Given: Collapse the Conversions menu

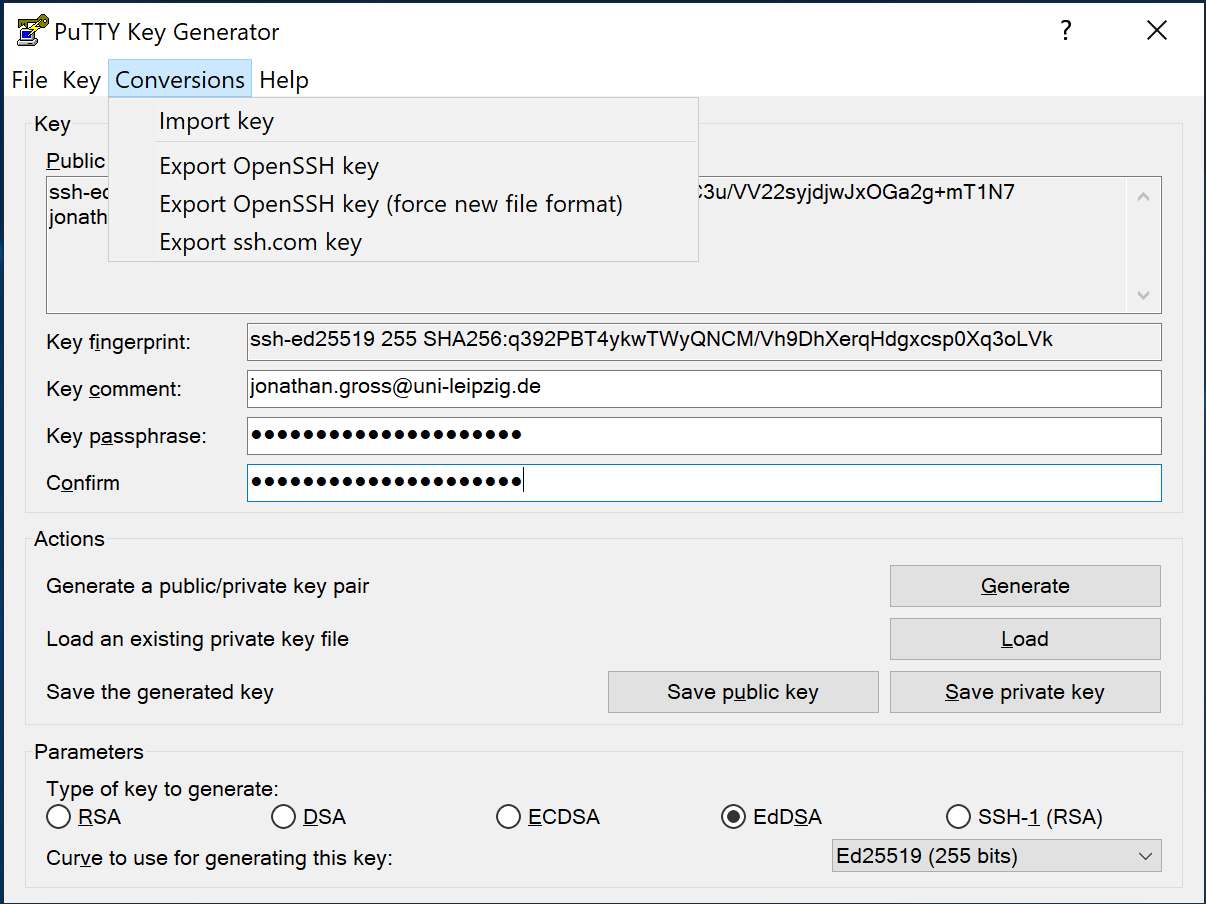Looking at the screenshot, I should tap(180, 80).
